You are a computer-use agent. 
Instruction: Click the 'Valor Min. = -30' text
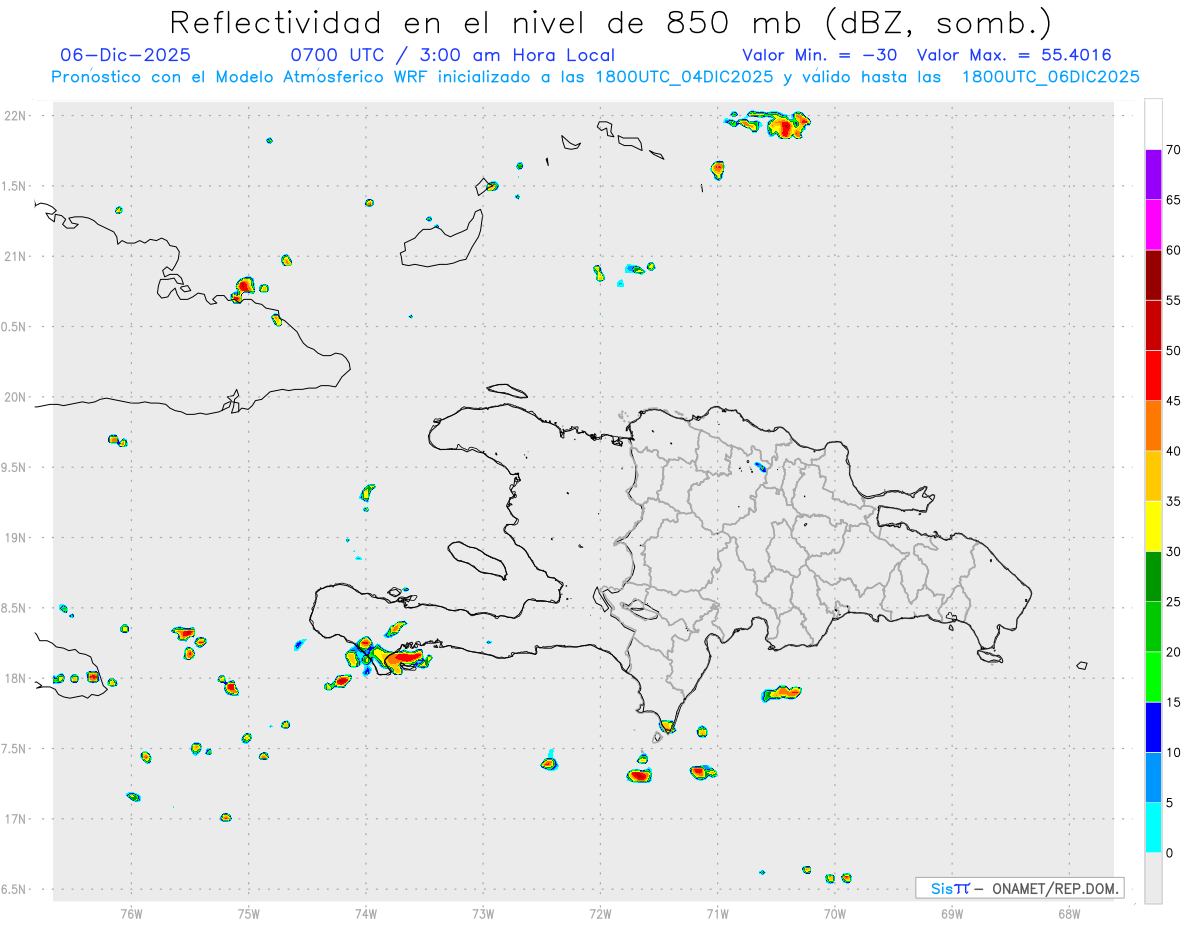820,55
